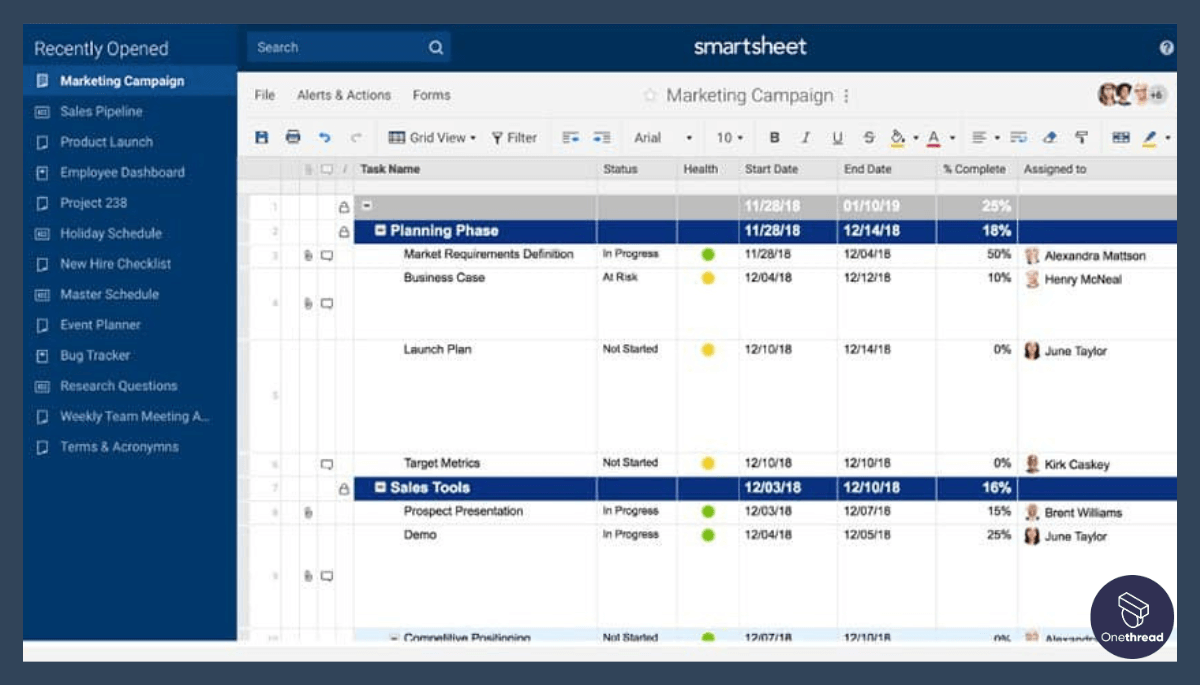This screenshot has height=685, width=1200.
Task: Open the Alerts & Actions menu
Action: (346, 95)
